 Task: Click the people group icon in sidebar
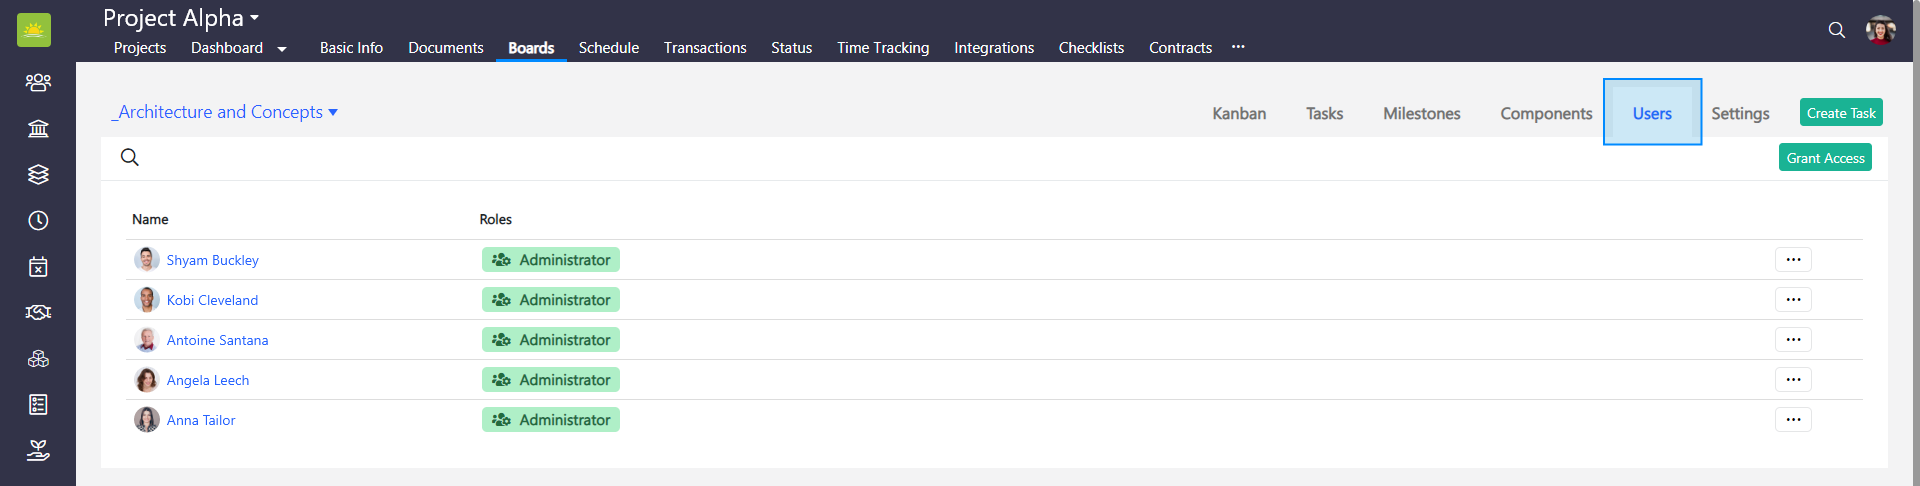tap(38, 82)
